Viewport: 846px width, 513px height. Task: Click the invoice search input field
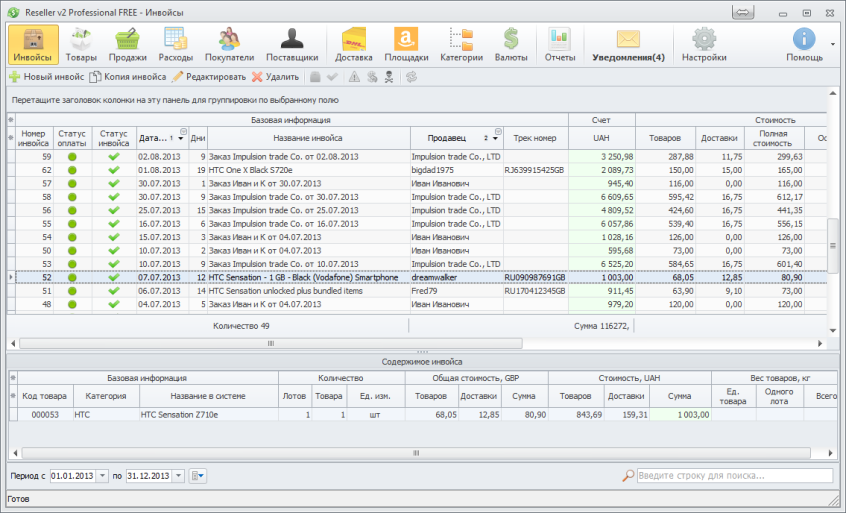(x=734, y=476)
